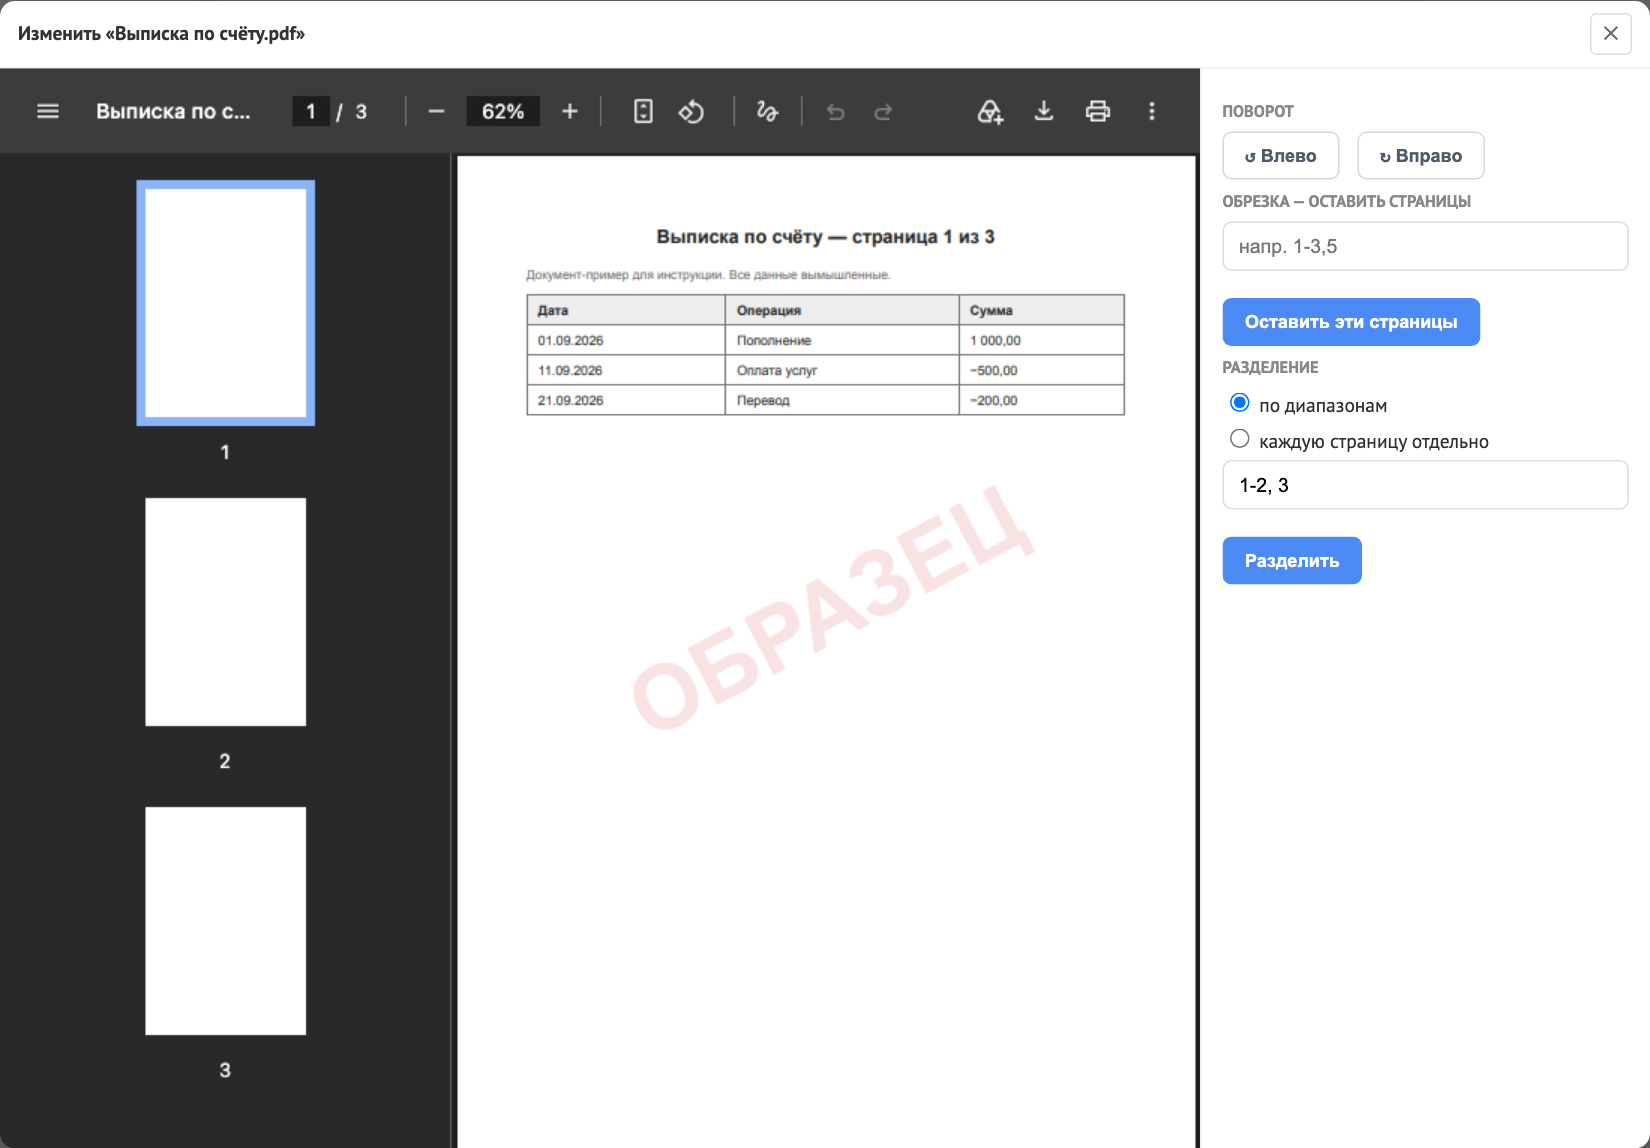The width and height of the screenshot is (1650, 1148).
Task: Click the crop pages input field
Action: coord(1425,246)
